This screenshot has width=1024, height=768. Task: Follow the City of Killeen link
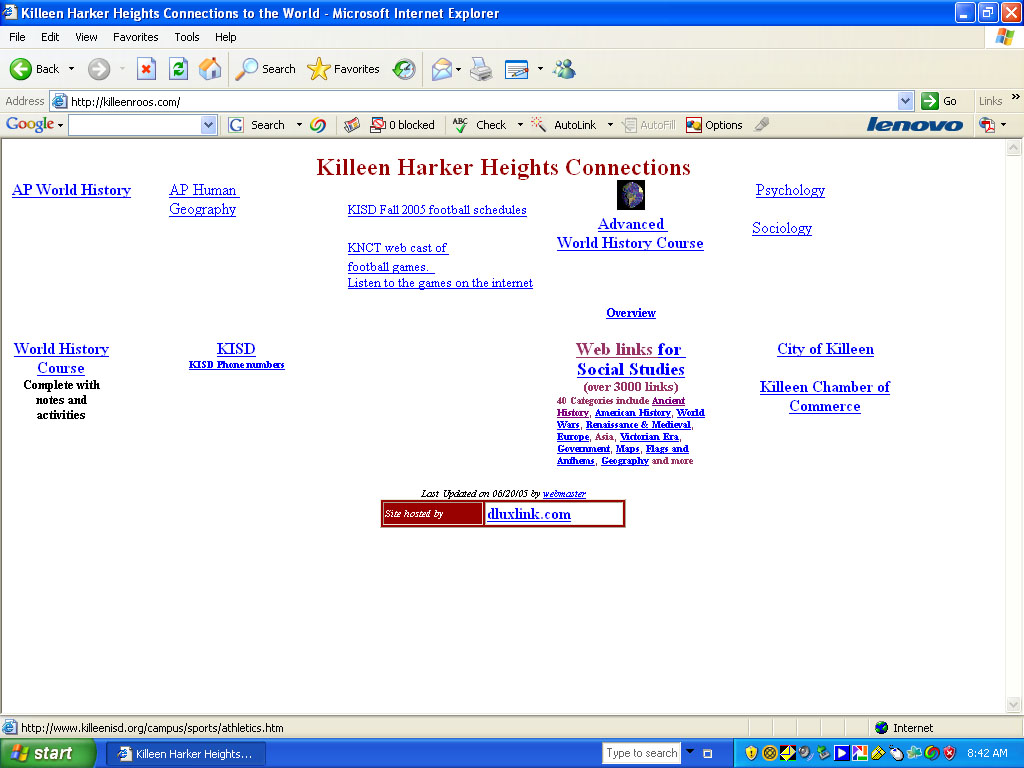[825, 349]
